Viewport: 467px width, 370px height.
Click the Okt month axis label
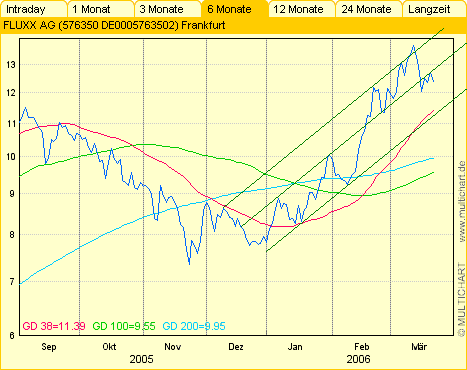click(x=109, y=347)
